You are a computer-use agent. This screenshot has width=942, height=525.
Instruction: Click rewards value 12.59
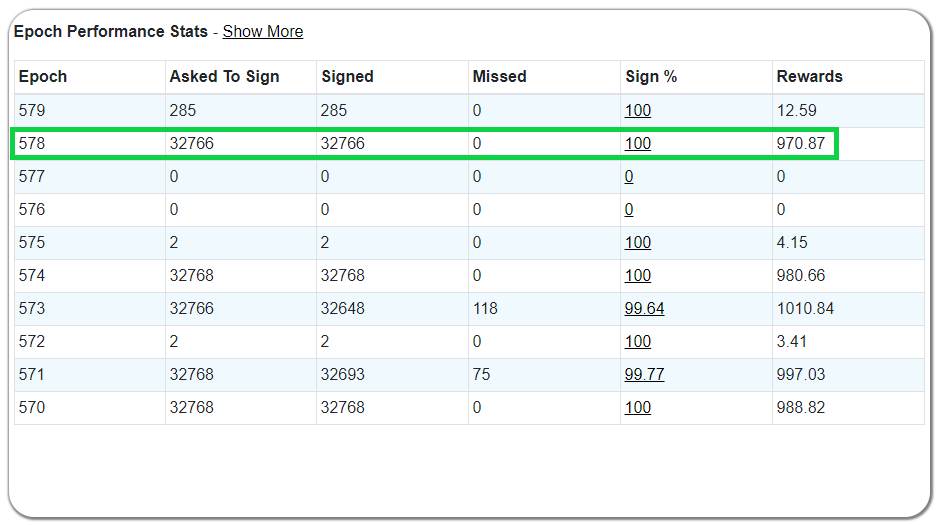[797, 111]
